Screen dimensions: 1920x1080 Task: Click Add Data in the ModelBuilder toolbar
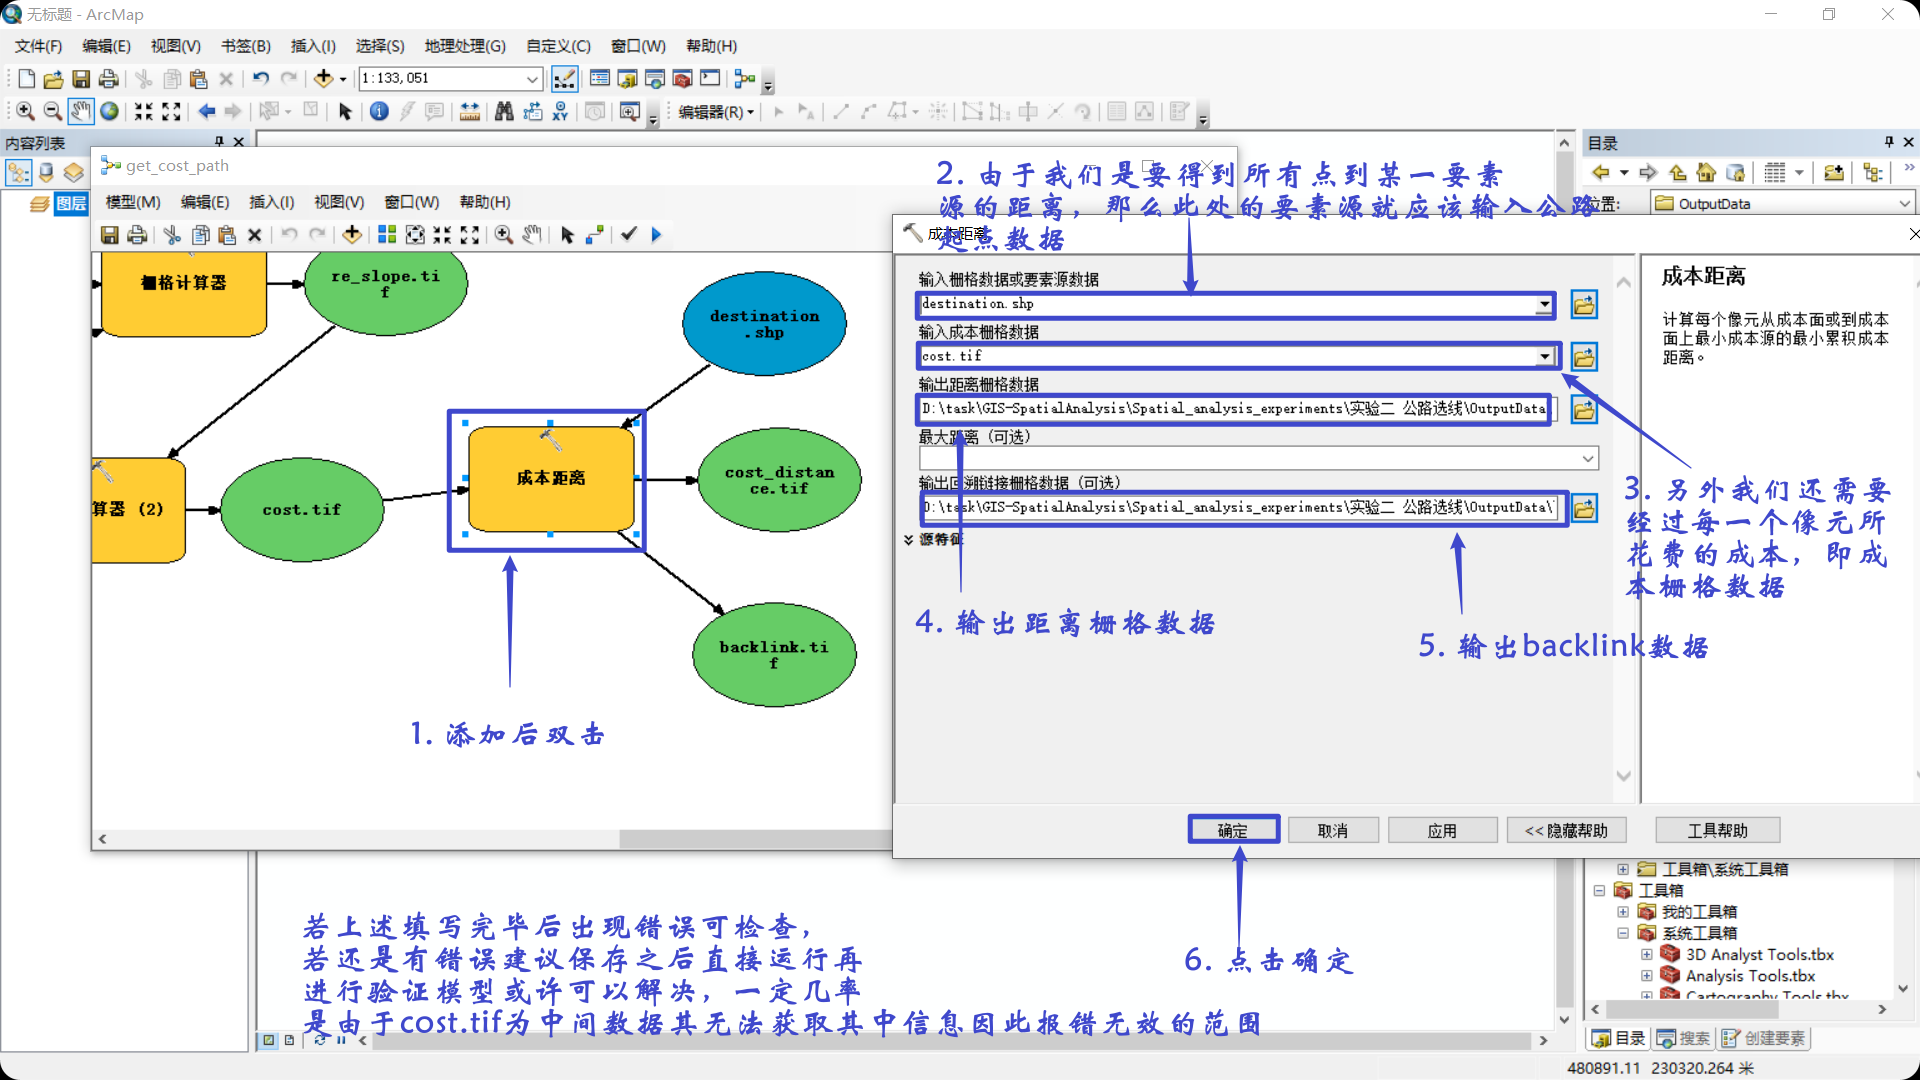(351, 235)
